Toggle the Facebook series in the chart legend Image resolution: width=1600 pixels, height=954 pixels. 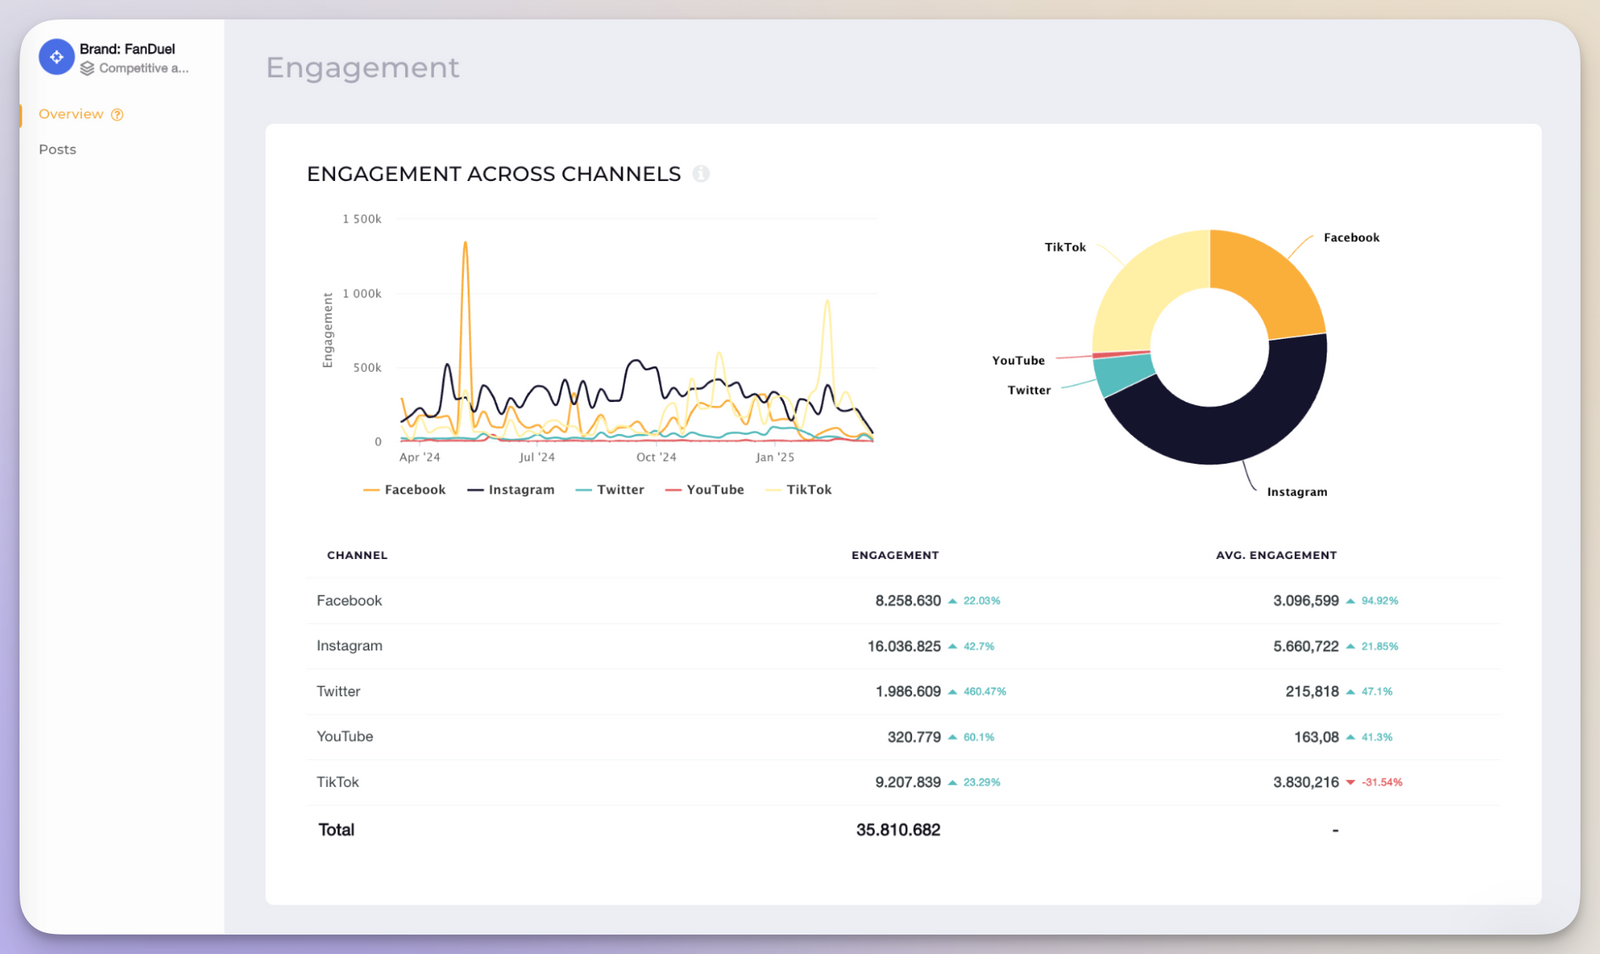coord(404,489)
